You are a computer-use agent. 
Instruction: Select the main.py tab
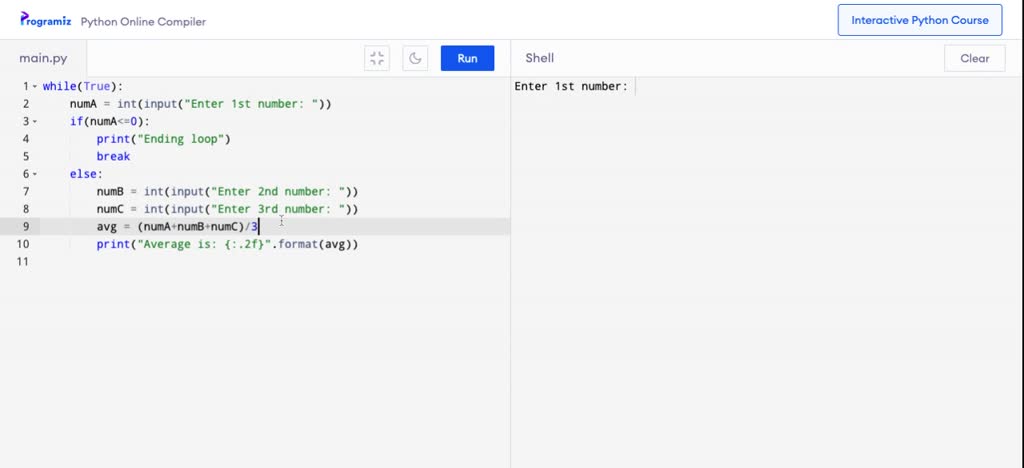(43, 58)
